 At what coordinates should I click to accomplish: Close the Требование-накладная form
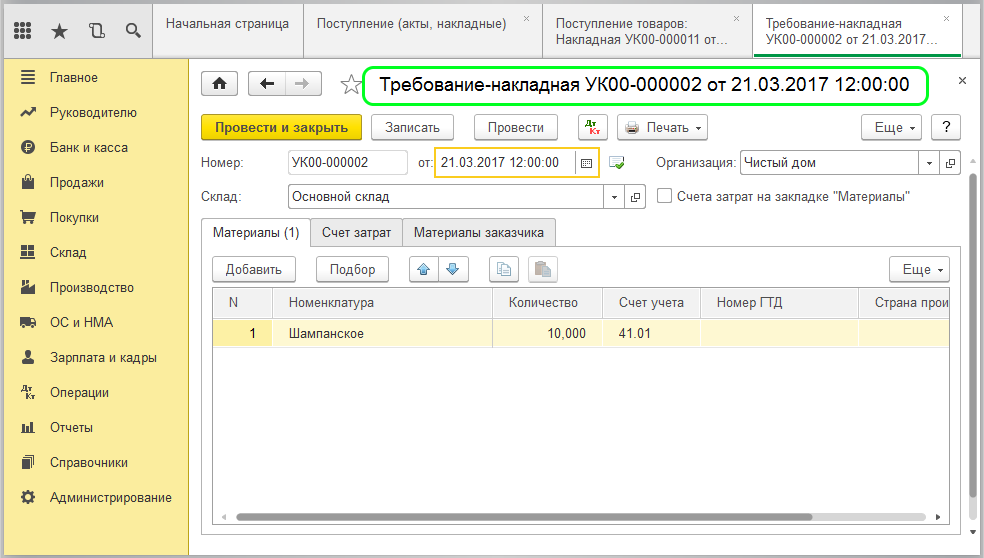[962, 80]
